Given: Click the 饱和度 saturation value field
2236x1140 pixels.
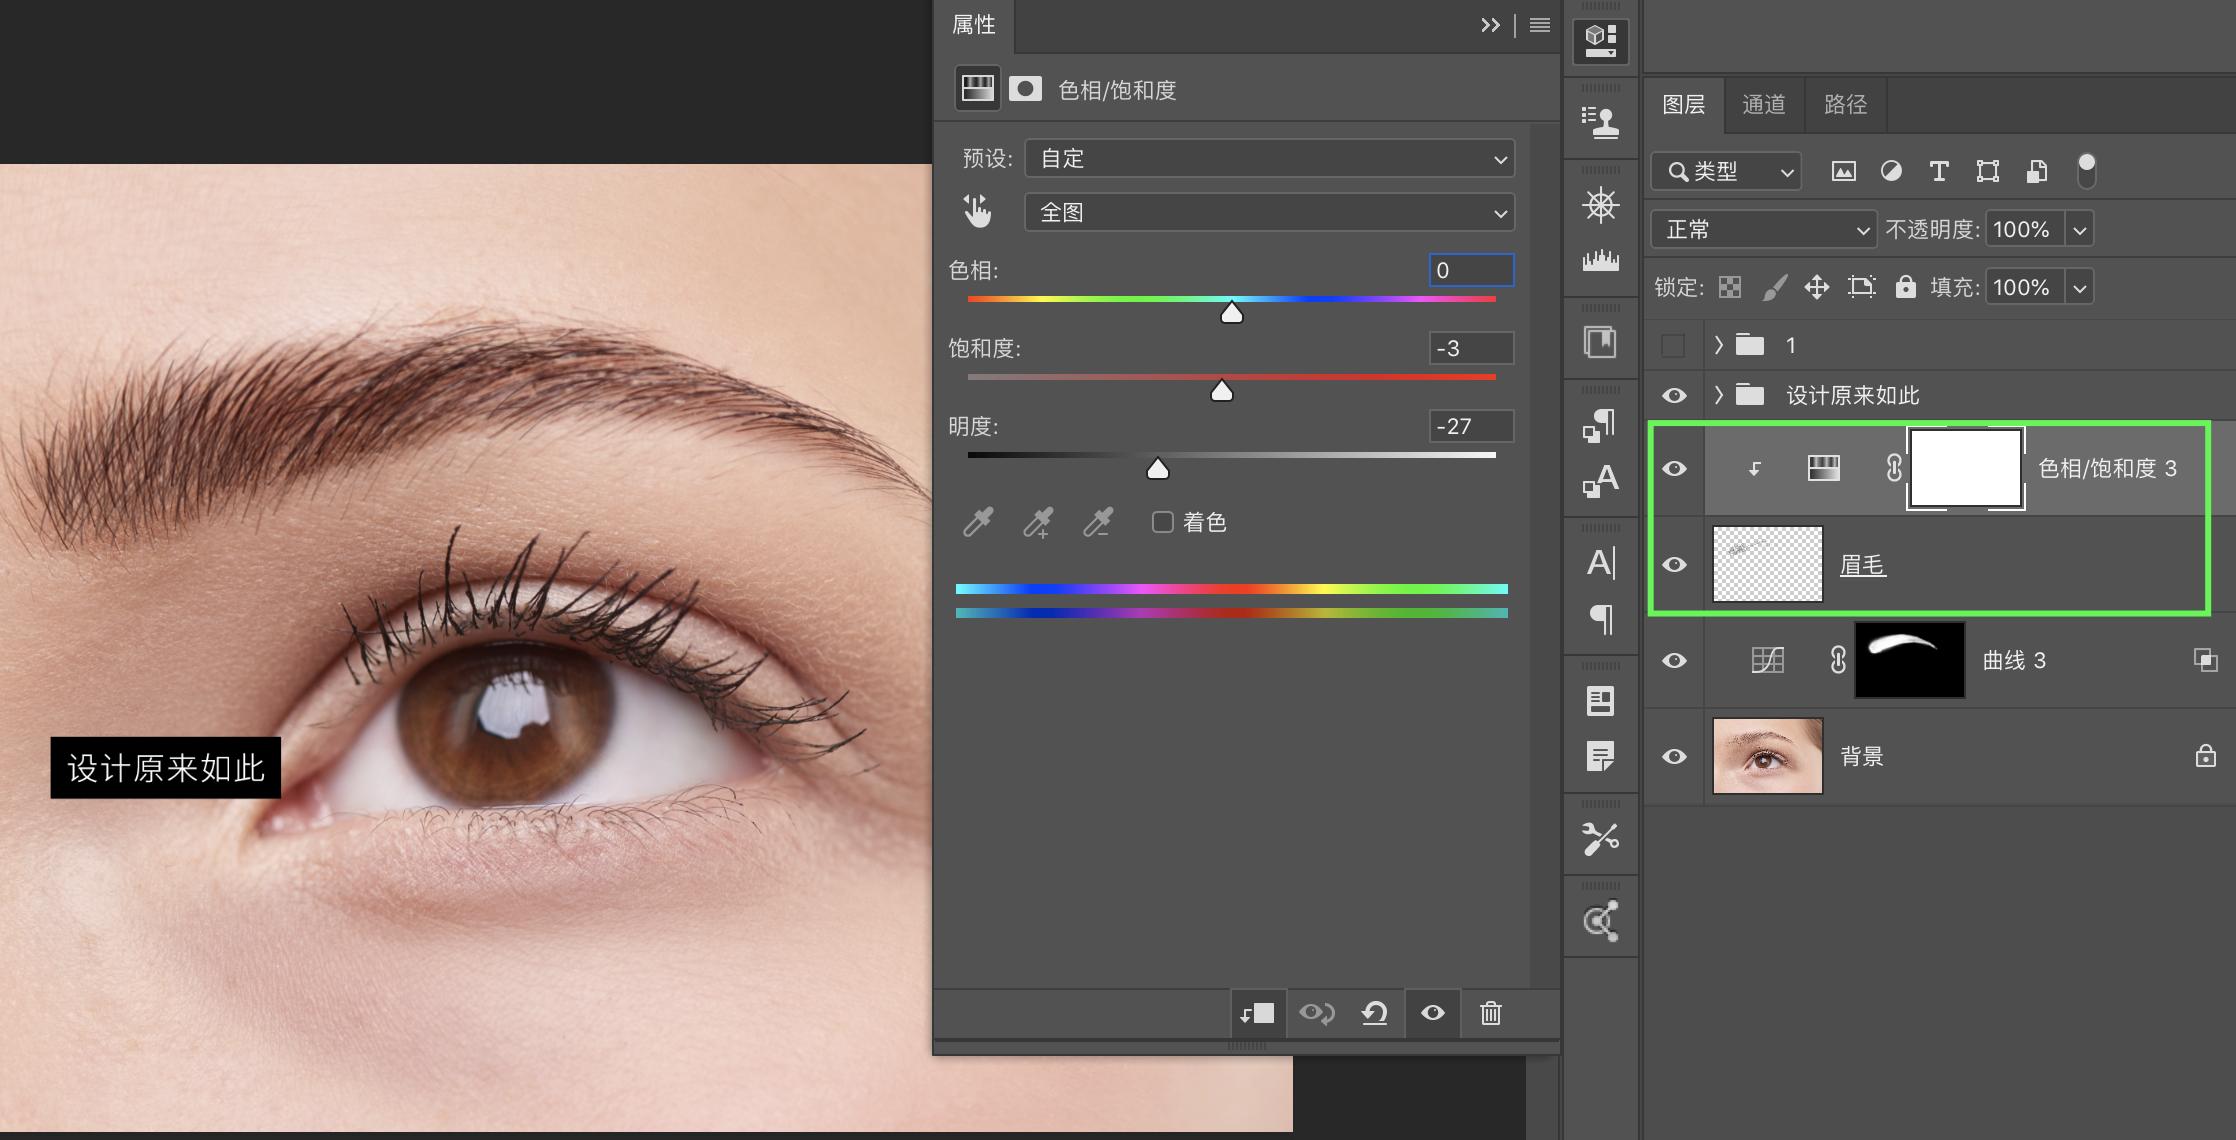Looking at the screenshot, I should [1470, 348].
